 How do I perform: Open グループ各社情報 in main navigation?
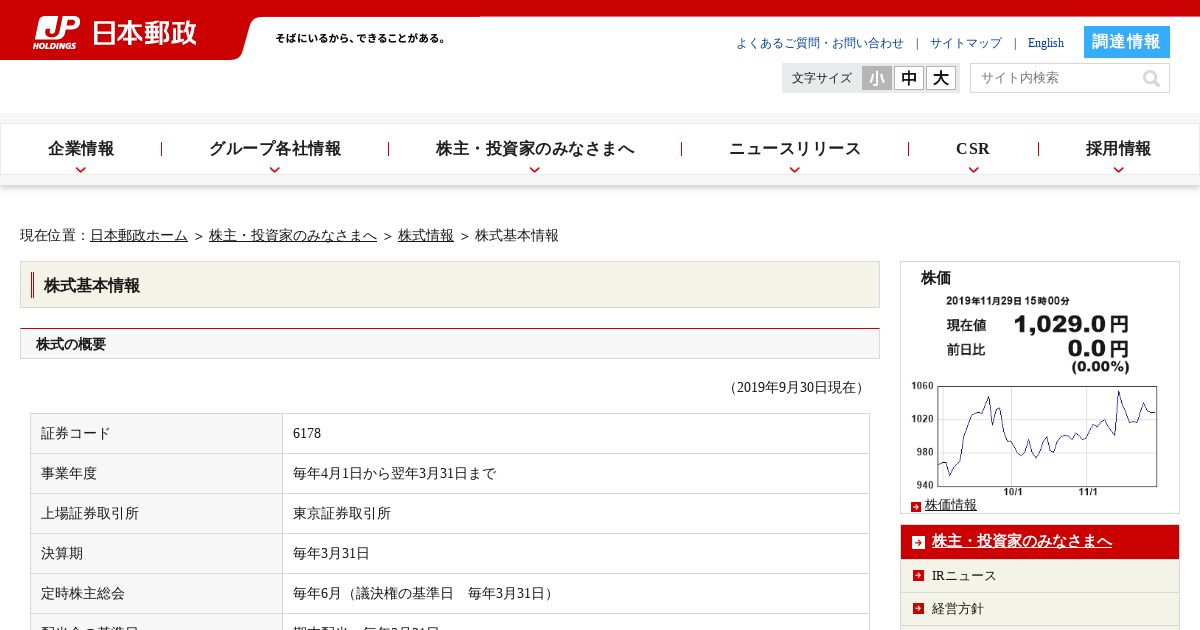point(275,149)
